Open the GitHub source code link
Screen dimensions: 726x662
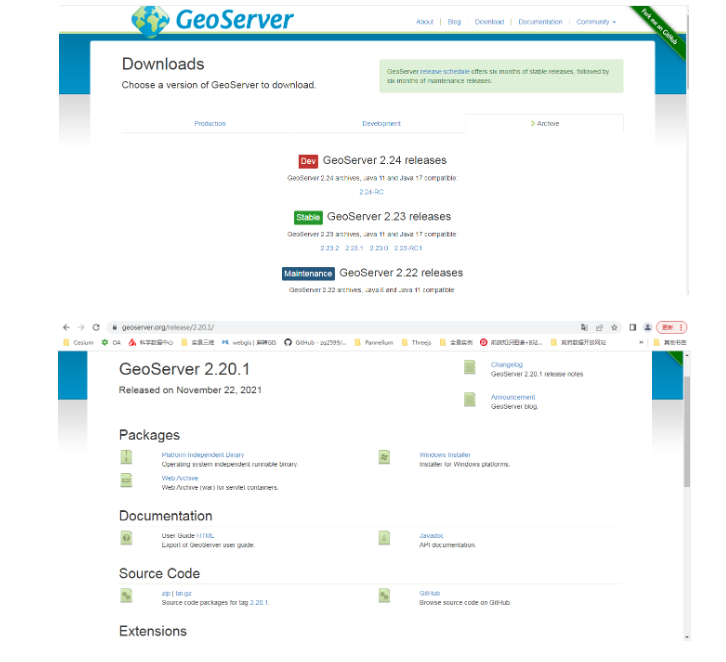(x=429, y=593)
